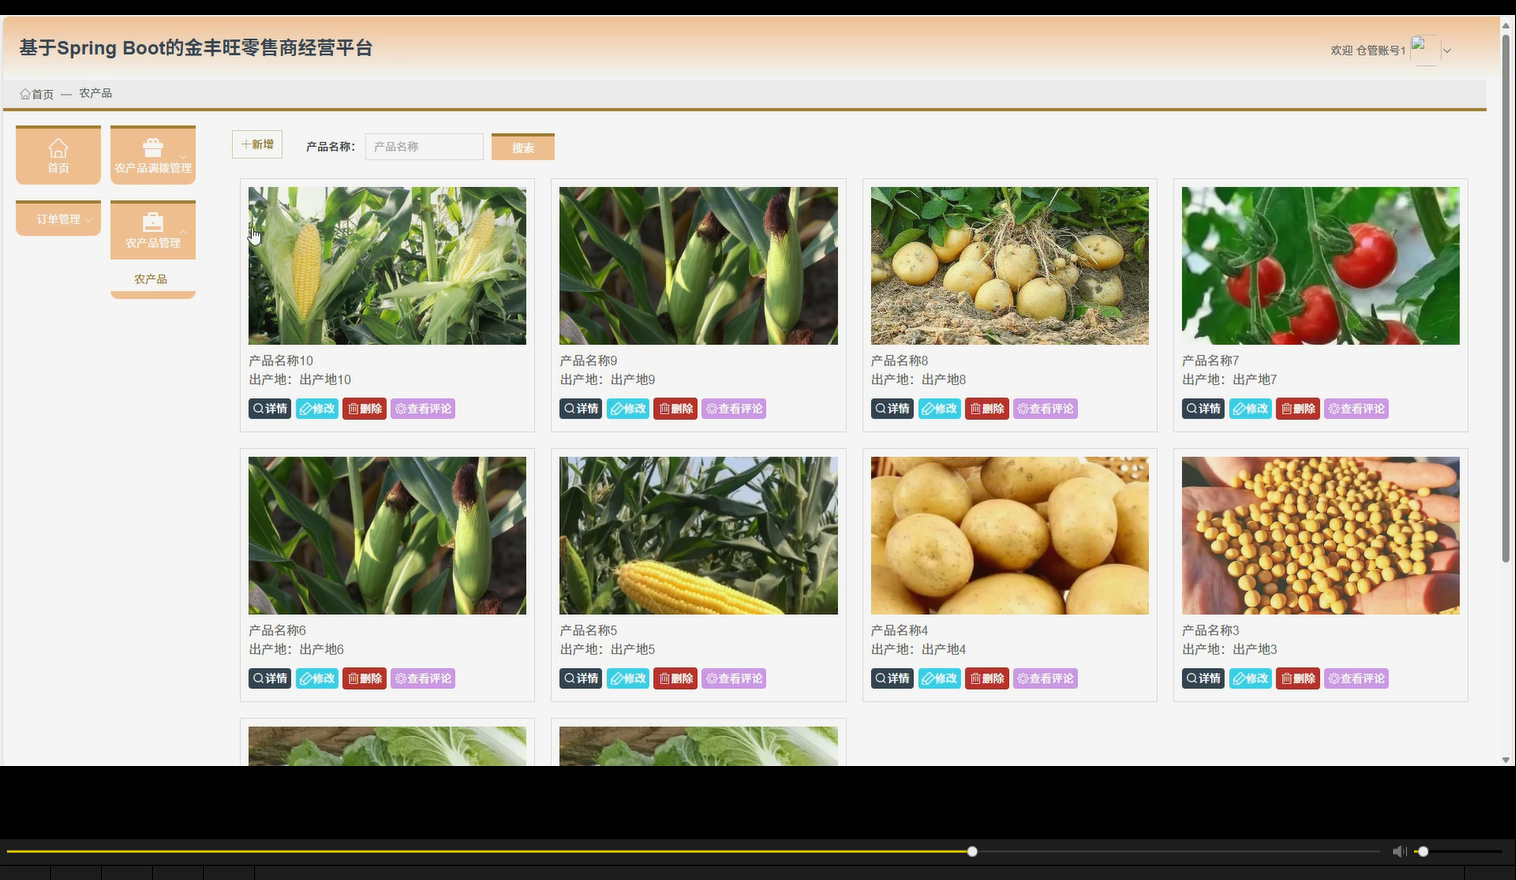1516x880 pixels.
Task: Click the 搜索 search button
Action: [x=523, y=147]
